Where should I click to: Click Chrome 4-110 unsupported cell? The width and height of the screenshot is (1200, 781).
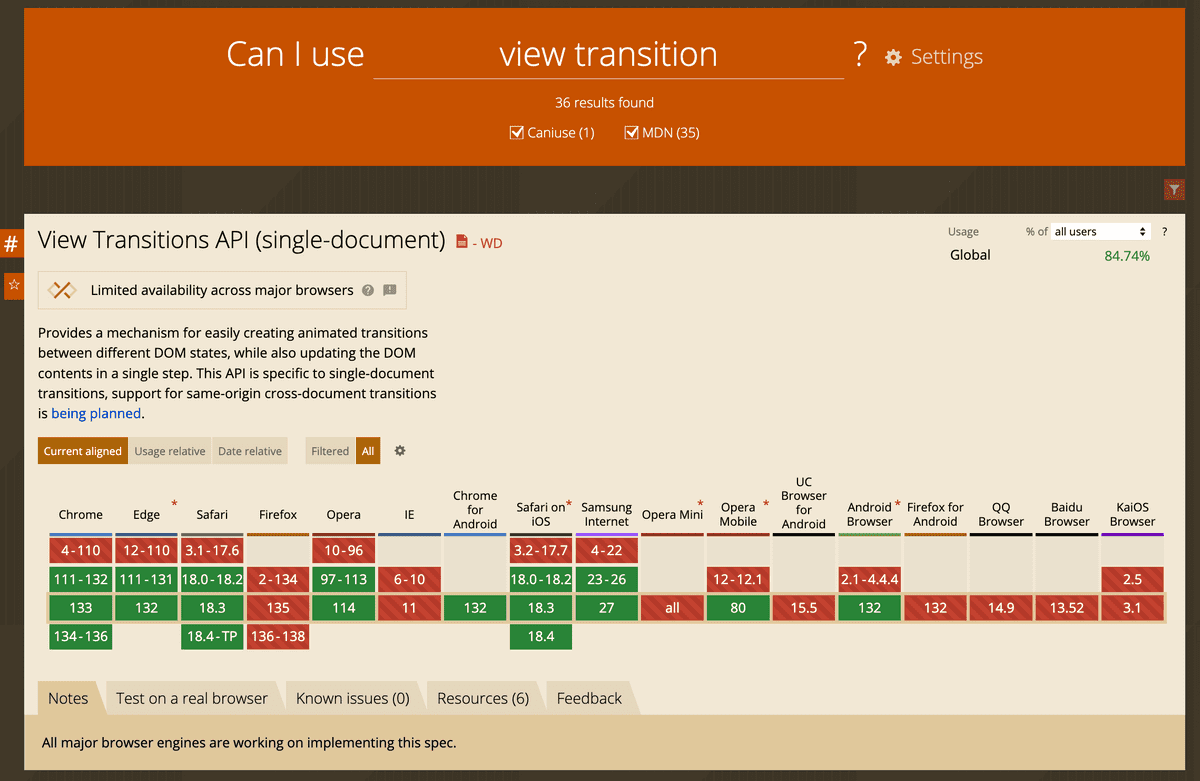click(x=81, y=550)
